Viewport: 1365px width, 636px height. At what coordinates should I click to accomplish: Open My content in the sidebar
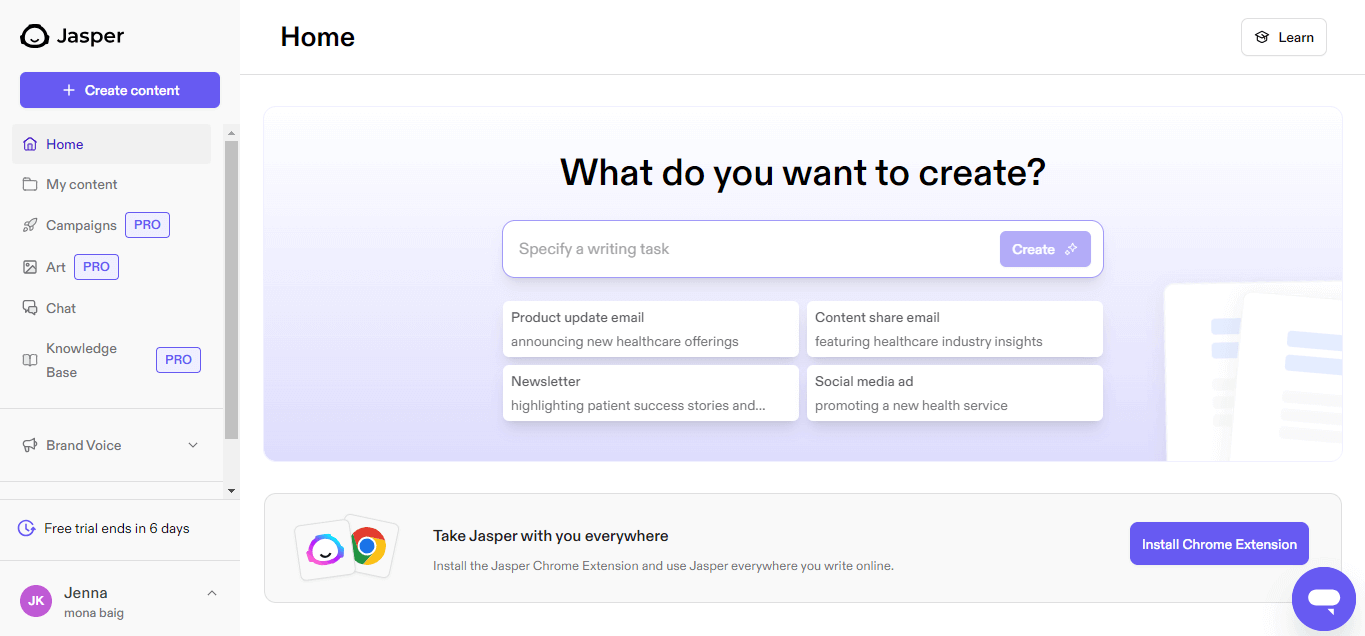click(111, 184)
